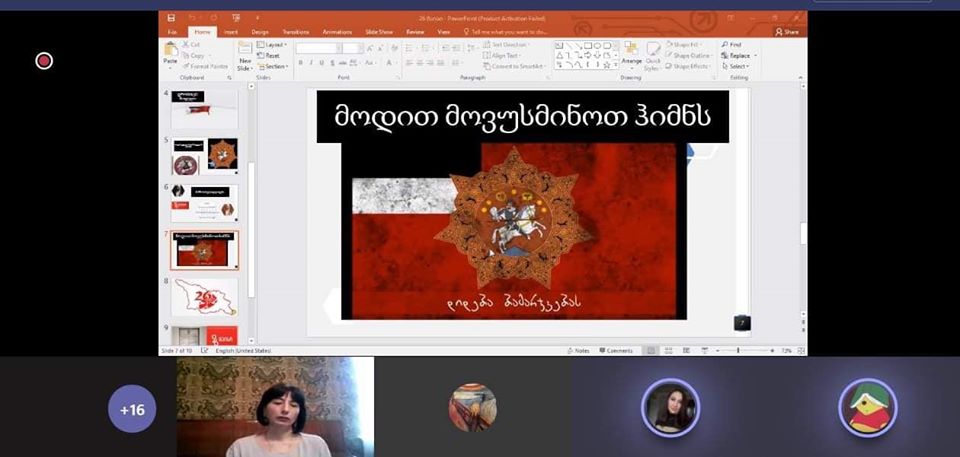Open the Select menu in Editing group

[735, 66]
